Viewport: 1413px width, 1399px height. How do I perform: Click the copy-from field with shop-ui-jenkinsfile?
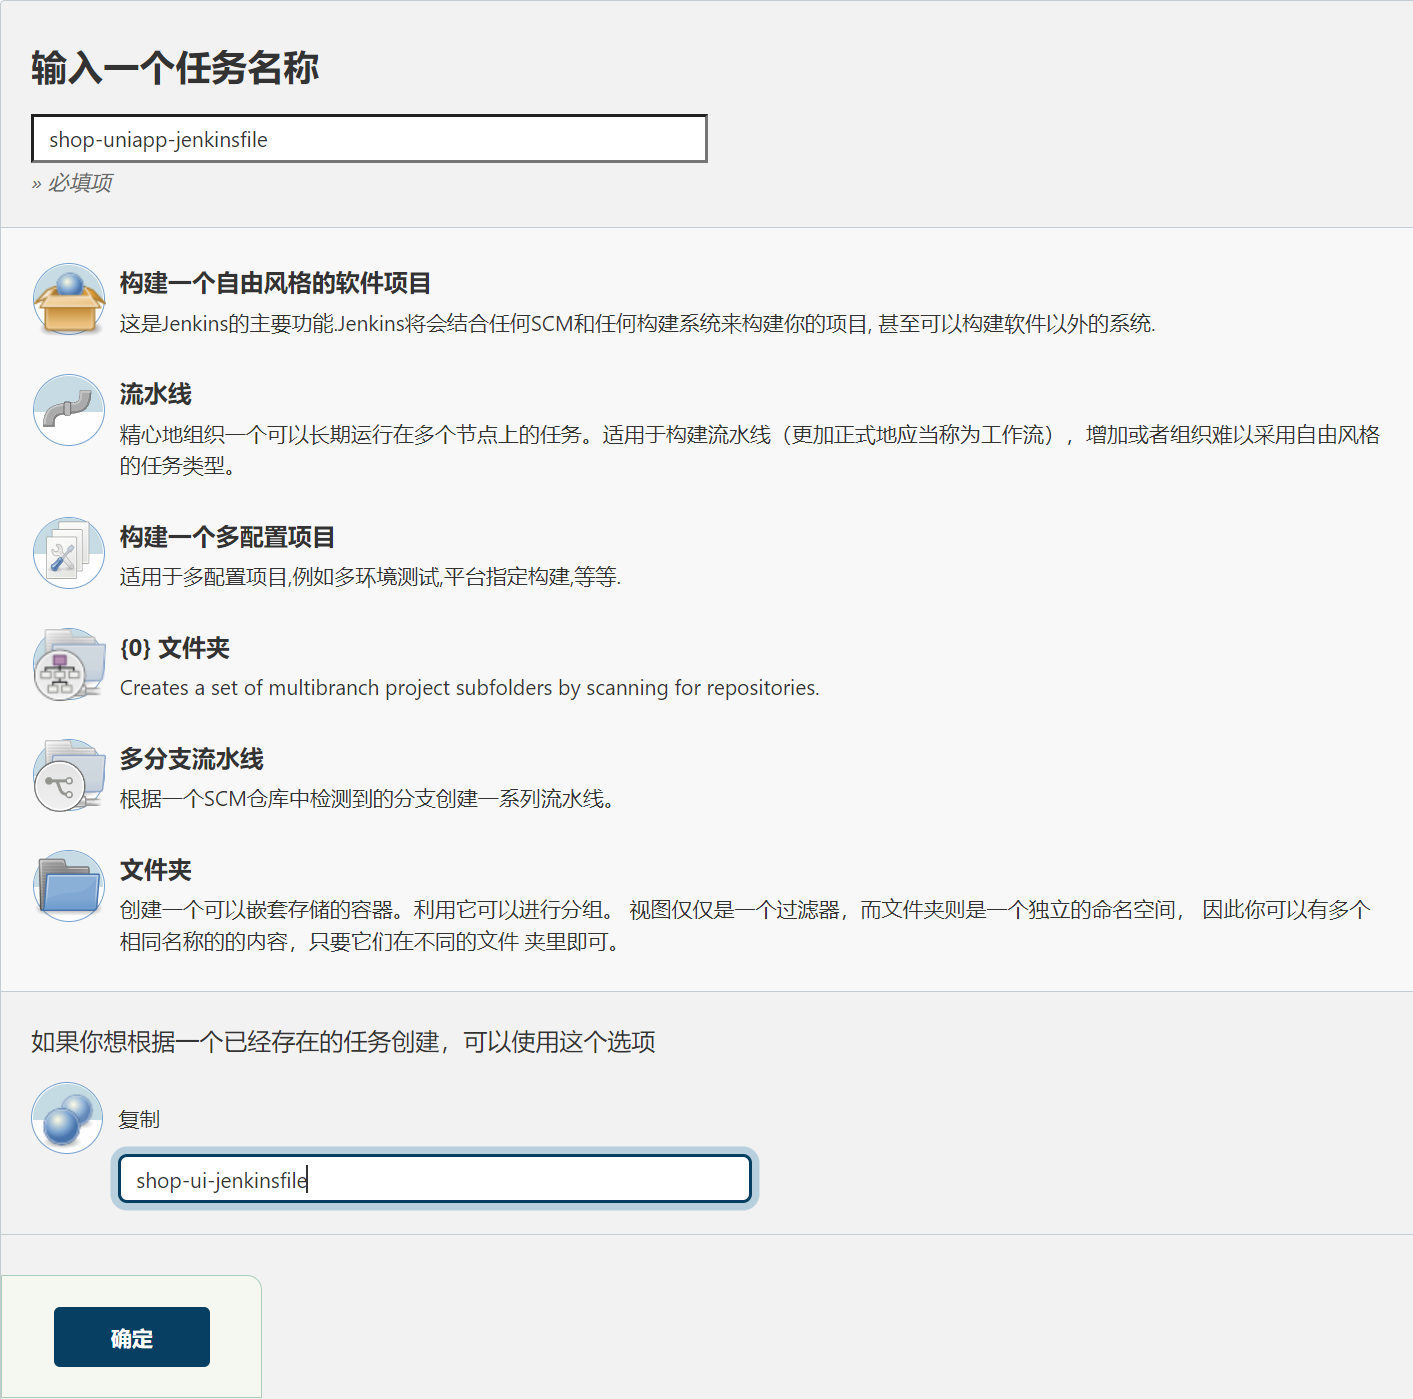(x=435, y=1179)
